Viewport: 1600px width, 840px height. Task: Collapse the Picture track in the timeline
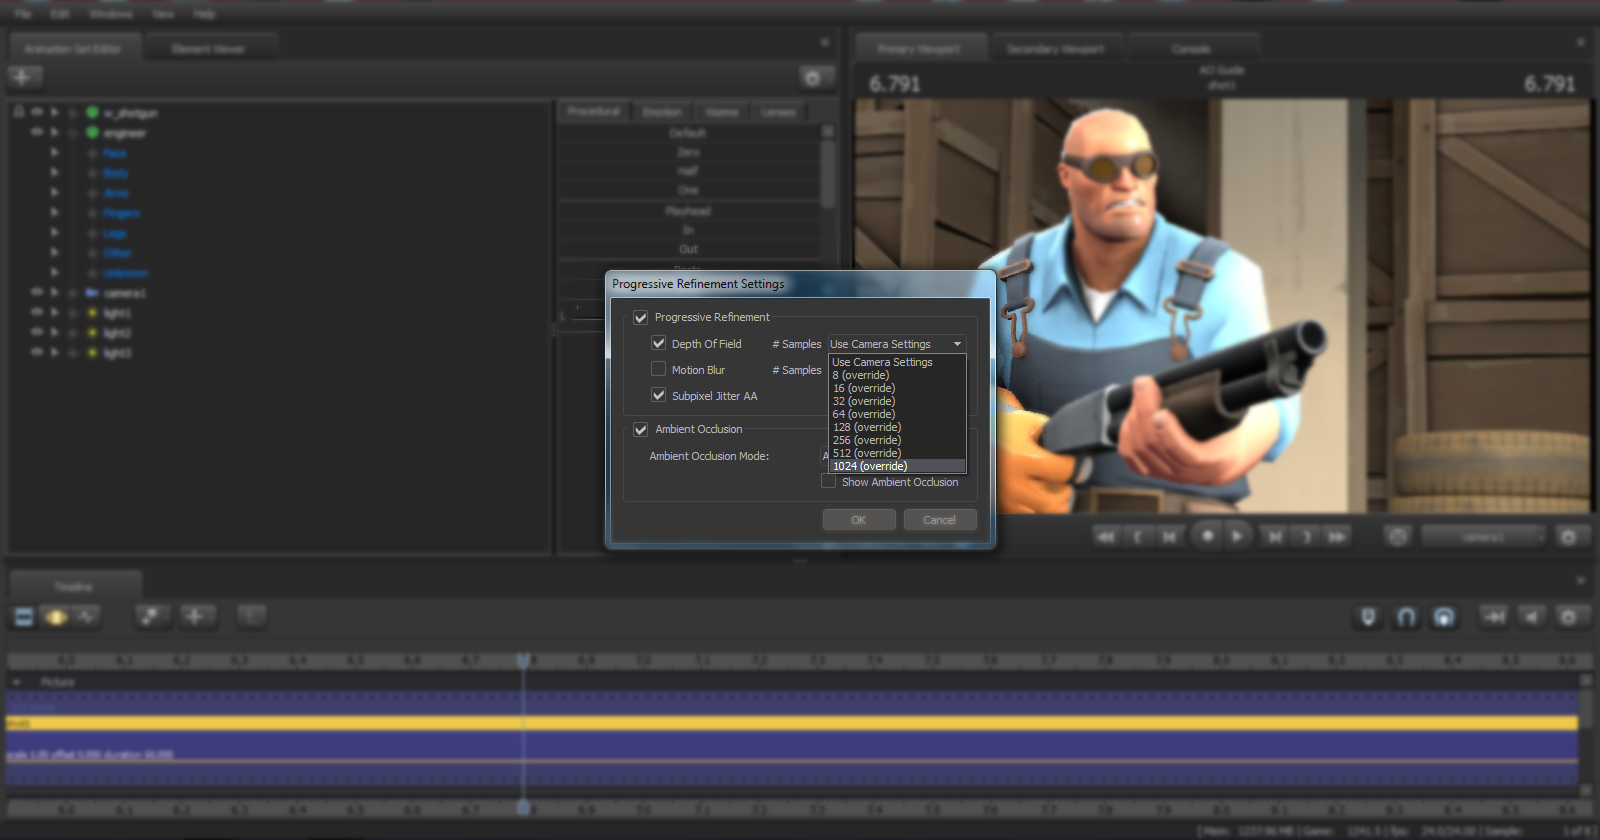point(17,682)
